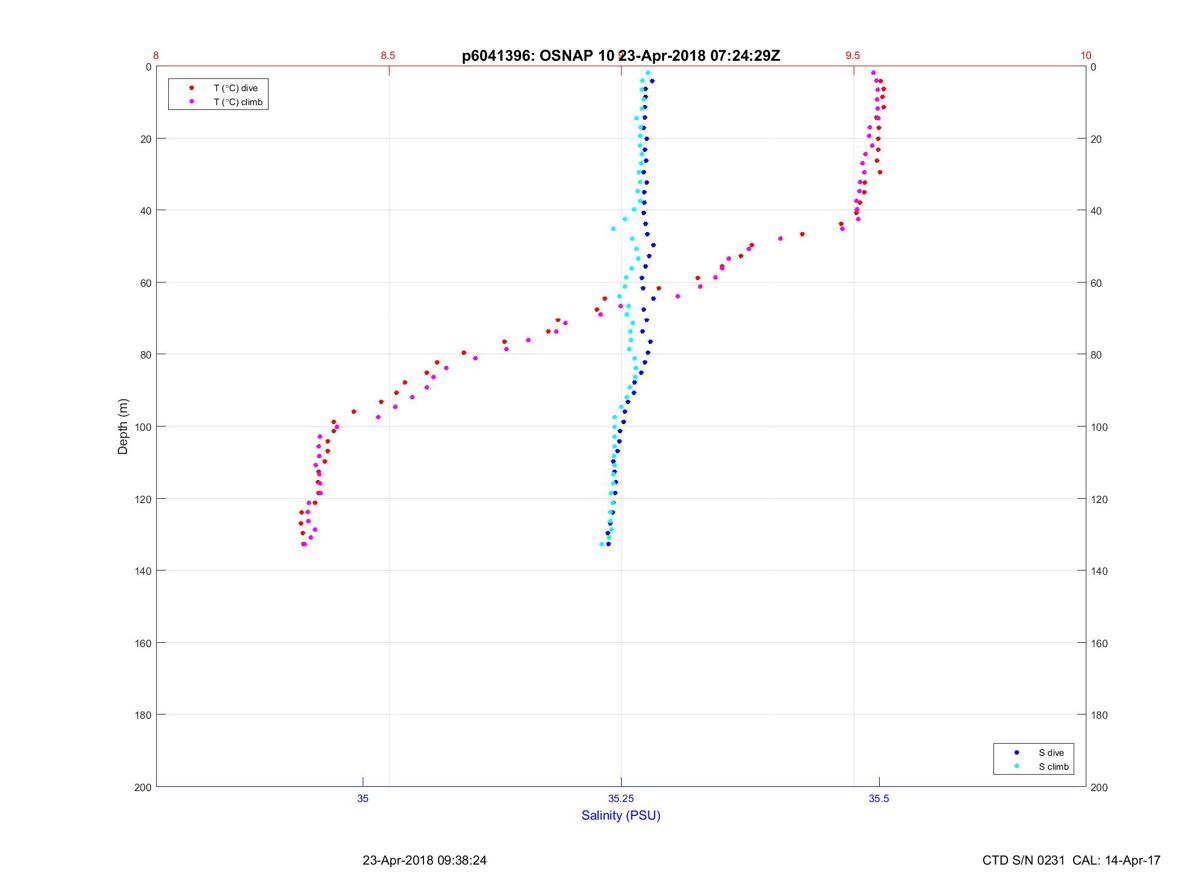Viewport: 1200px width, 885px height.
Task: Click the 100 tick on the left depth axis
Action: [141, 427]
